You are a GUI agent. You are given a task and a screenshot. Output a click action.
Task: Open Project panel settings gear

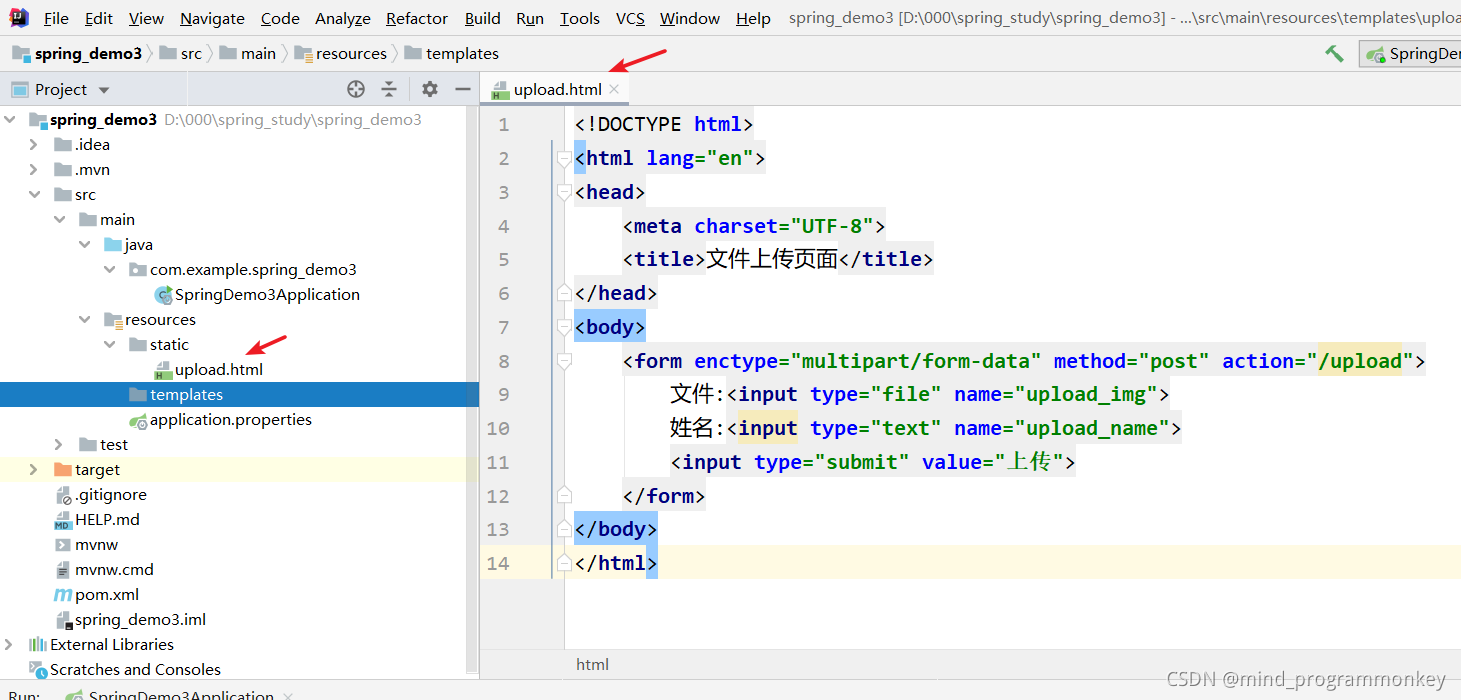tap(430, 89)
